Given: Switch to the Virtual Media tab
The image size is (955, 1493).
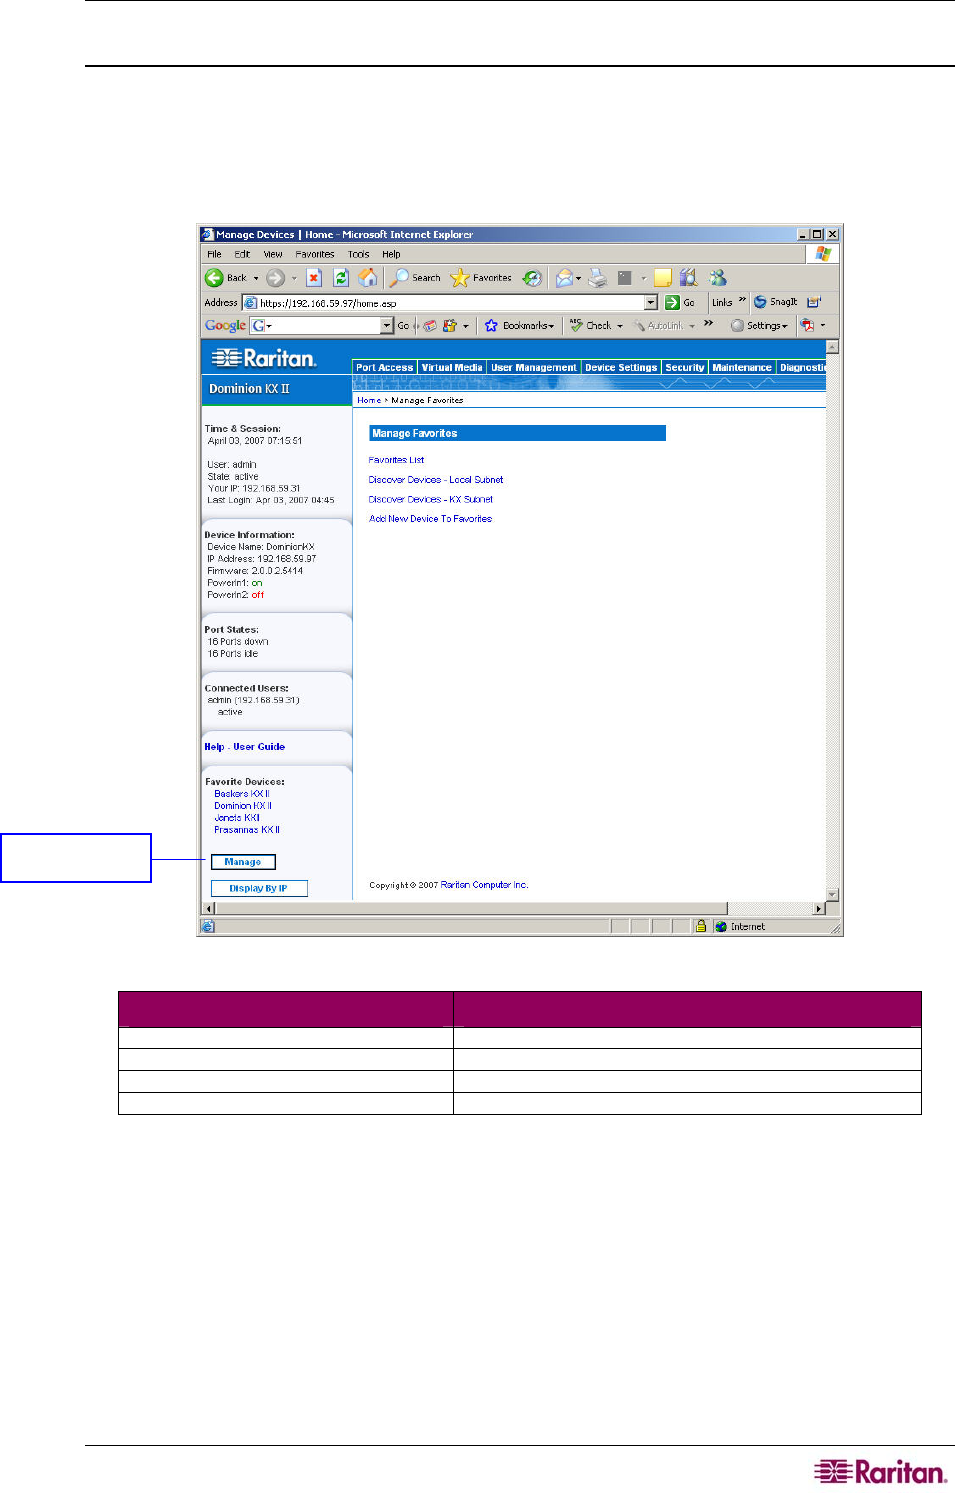Looking at the screenshot, I should tap(452, 368).
